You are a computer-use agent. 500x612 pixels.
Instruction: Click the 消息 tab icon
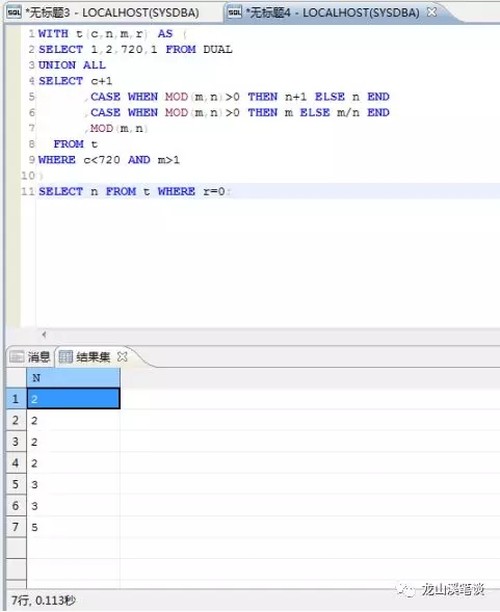17,357
